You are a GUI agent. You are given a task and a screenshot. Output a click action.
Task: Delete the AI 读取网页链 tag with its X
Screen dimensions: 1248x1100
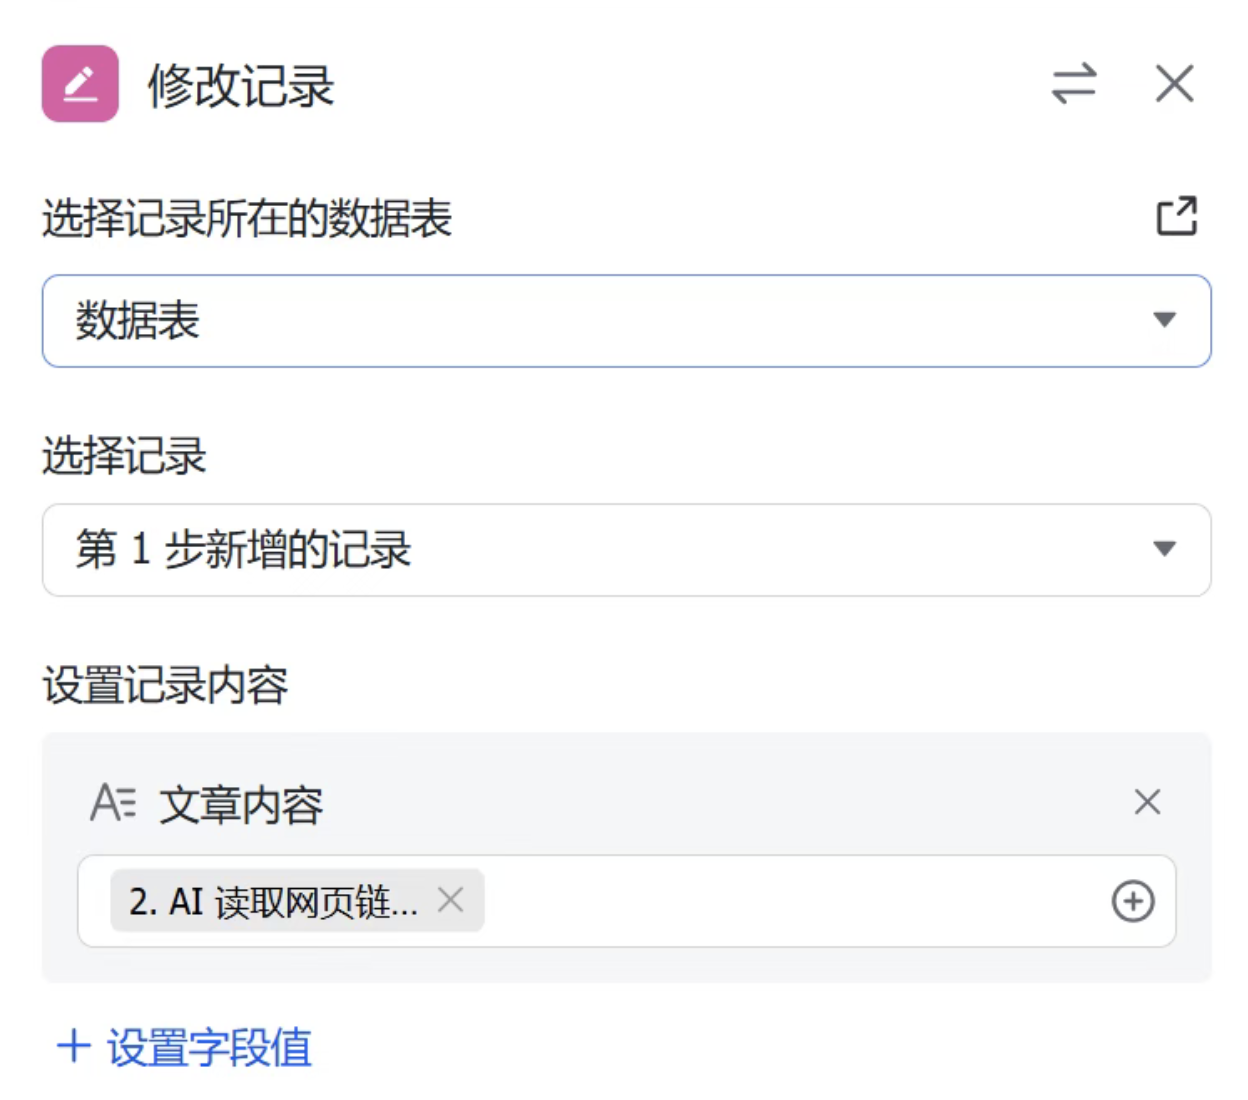(451, 900)
